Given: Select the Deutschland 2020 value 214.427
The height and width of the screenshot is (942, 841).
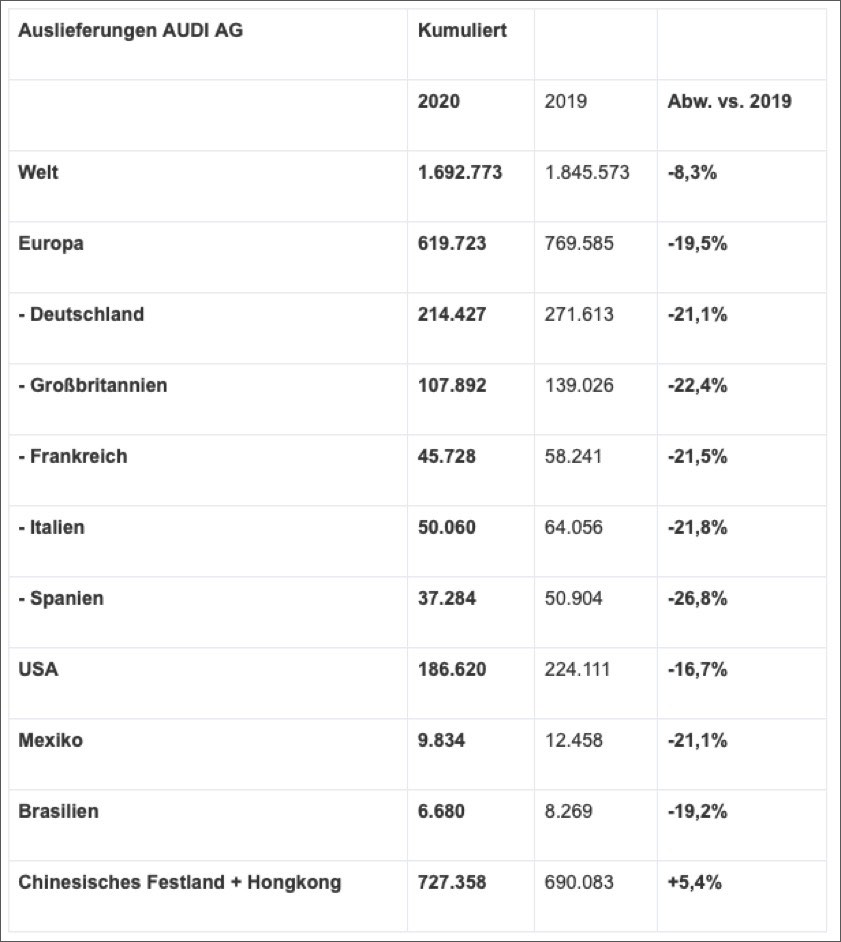Looking at the screenshot, I should coord(452,314).
